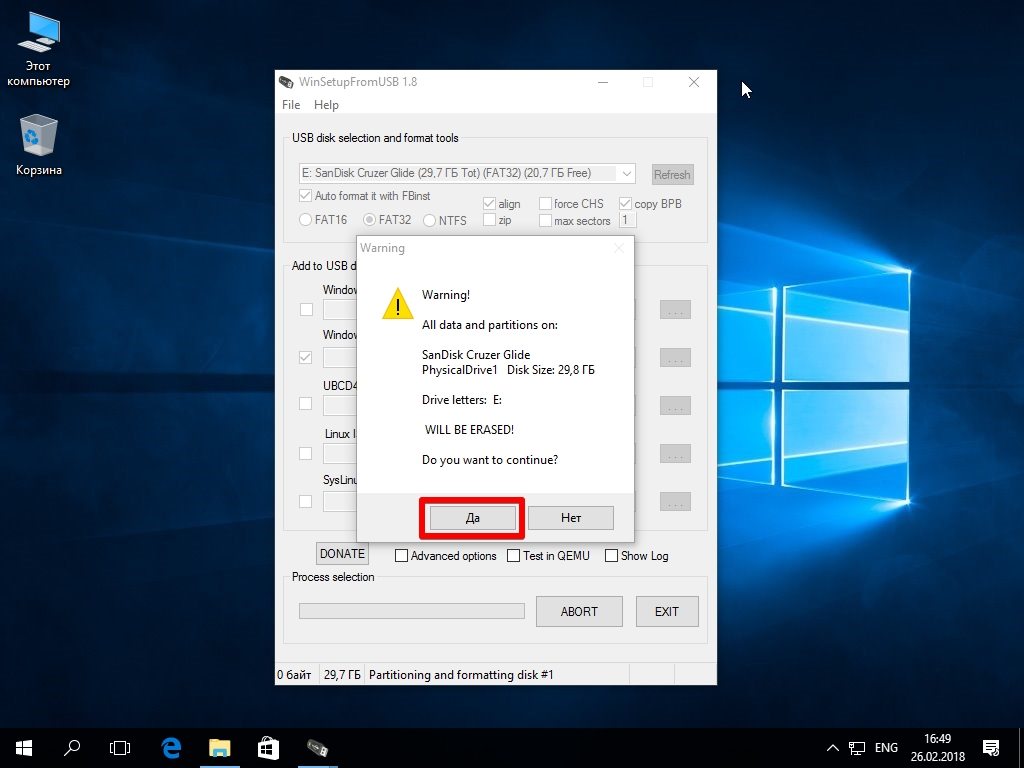1024x768 pixels.
Task: Click browse button in Linux ISO row
Action: [675, 454]
